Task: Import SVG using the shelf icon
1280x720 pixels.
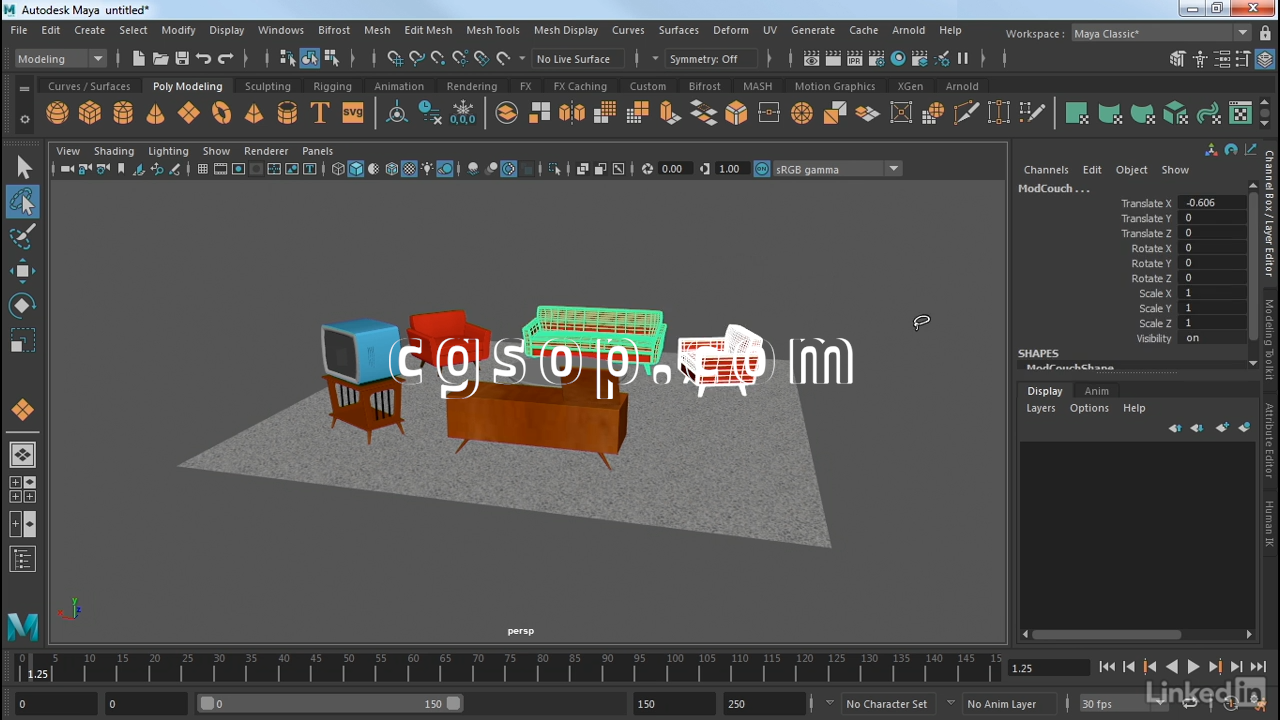Action: (x=353, y=113)
